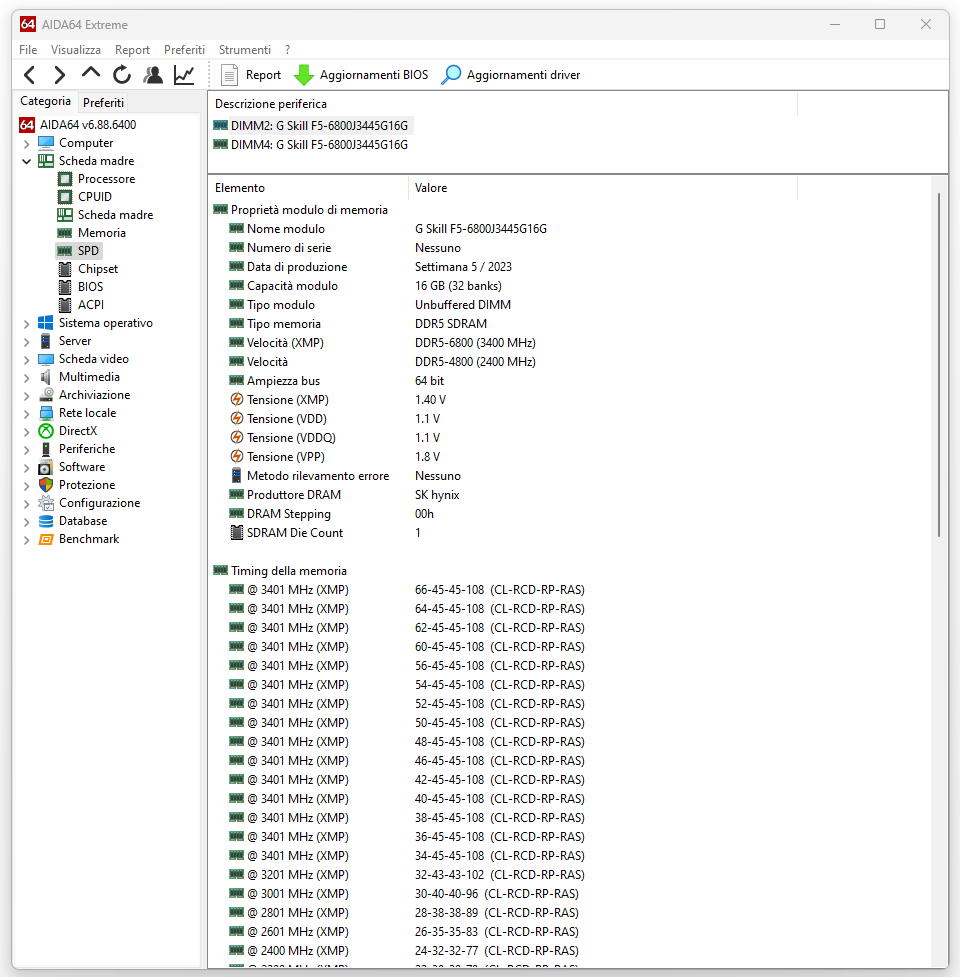This screenshot has width=960, height=977.
Task: Expand the Software tree node
Action: click(x=26, y=468)
